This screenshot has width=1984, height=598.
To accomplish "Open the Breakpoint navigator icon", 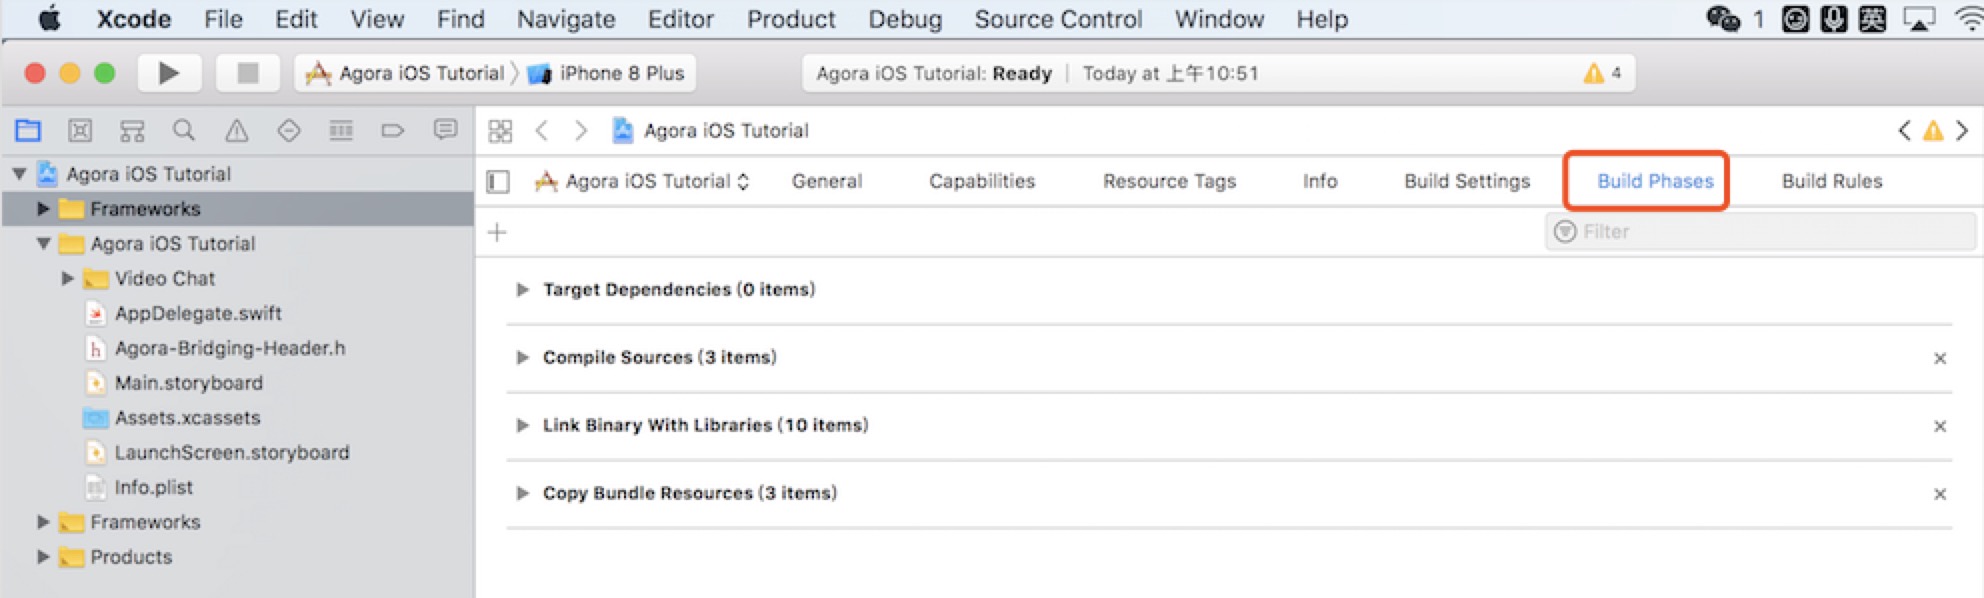I will 393,130.
